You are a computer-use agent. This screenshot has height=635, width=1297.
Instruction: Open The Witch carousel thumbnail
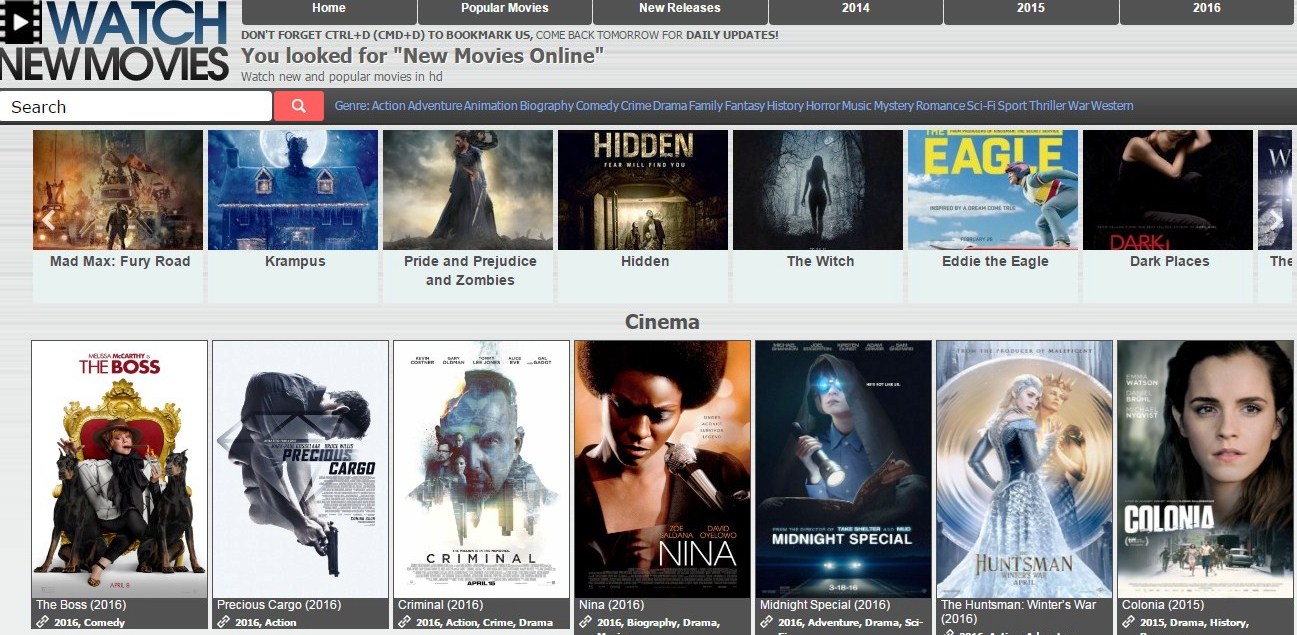818,190
